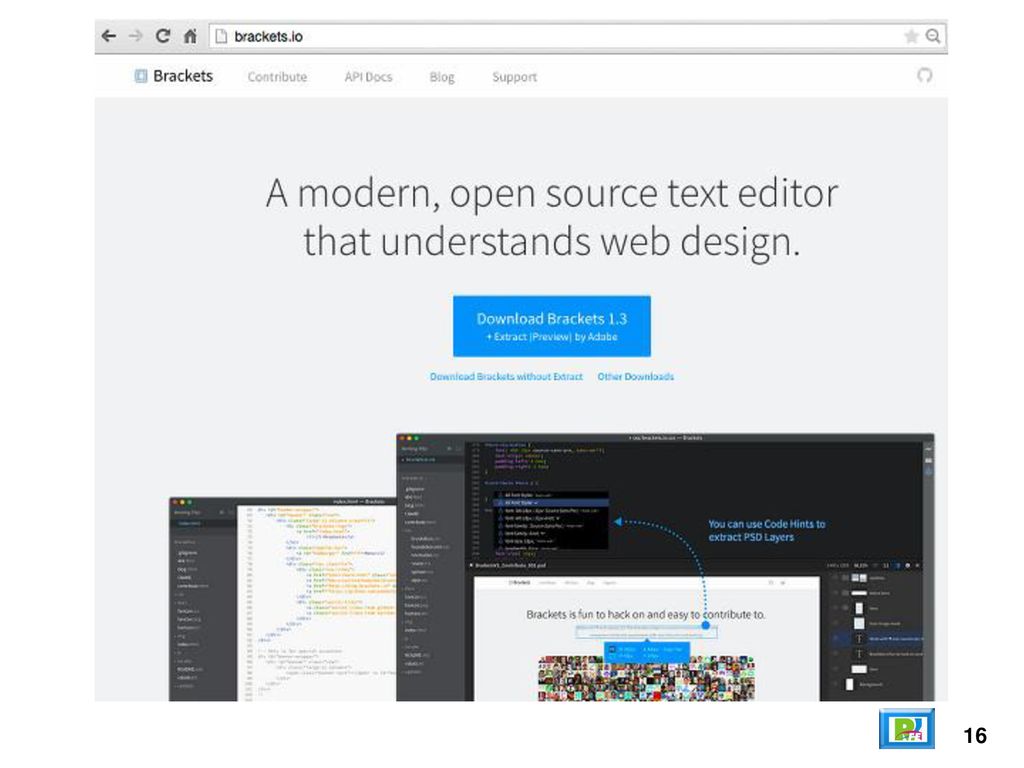This screenshot has width=1024, height=768.
Task: Click 'Brackets is fun to hack on' text
Action: click(645, 615)
